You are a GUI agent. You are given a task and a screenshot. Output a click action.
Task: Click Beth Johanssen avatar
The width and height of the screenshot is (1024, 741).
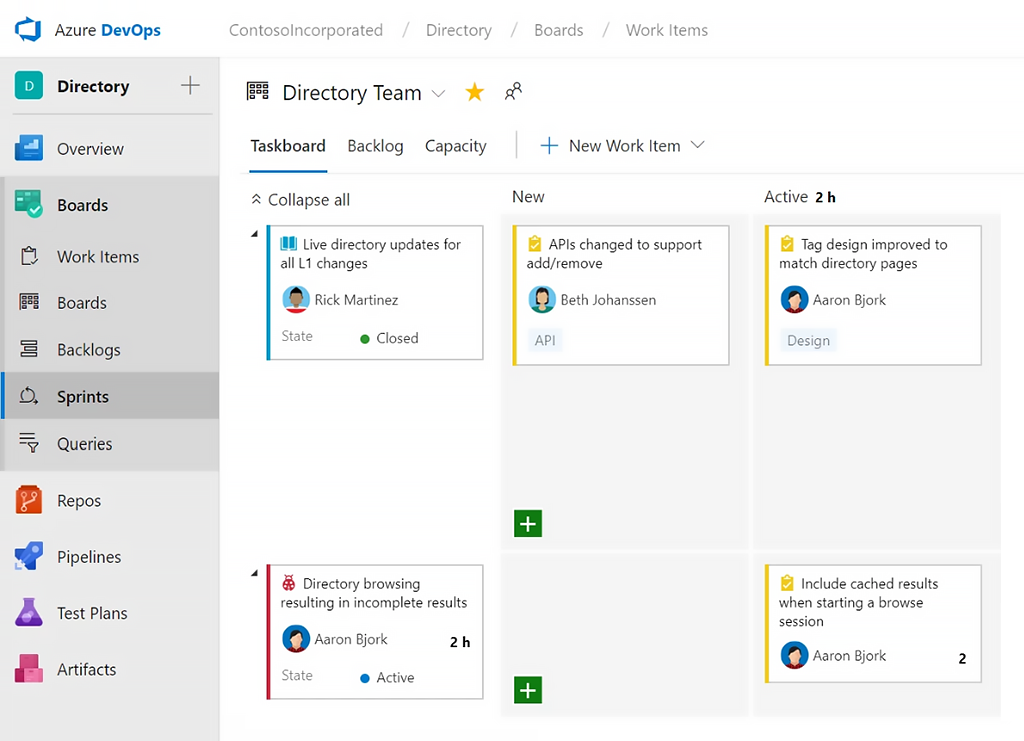point(542,300)
